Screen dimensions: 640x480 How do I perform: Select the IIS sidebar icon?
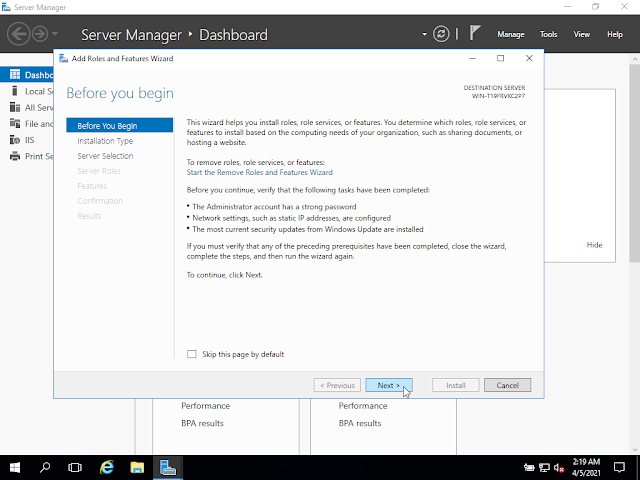coord(15,140)
